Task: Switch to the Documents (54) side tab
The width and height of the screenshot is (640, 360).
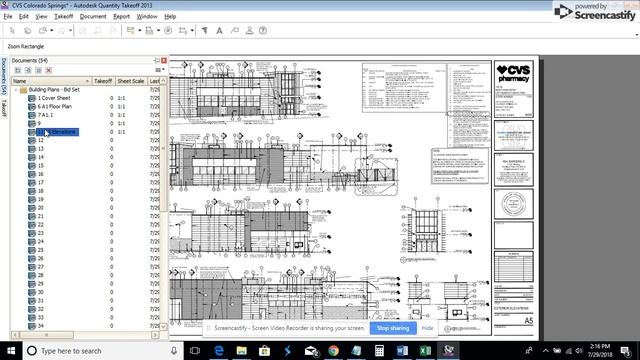Action: (4, 76)
